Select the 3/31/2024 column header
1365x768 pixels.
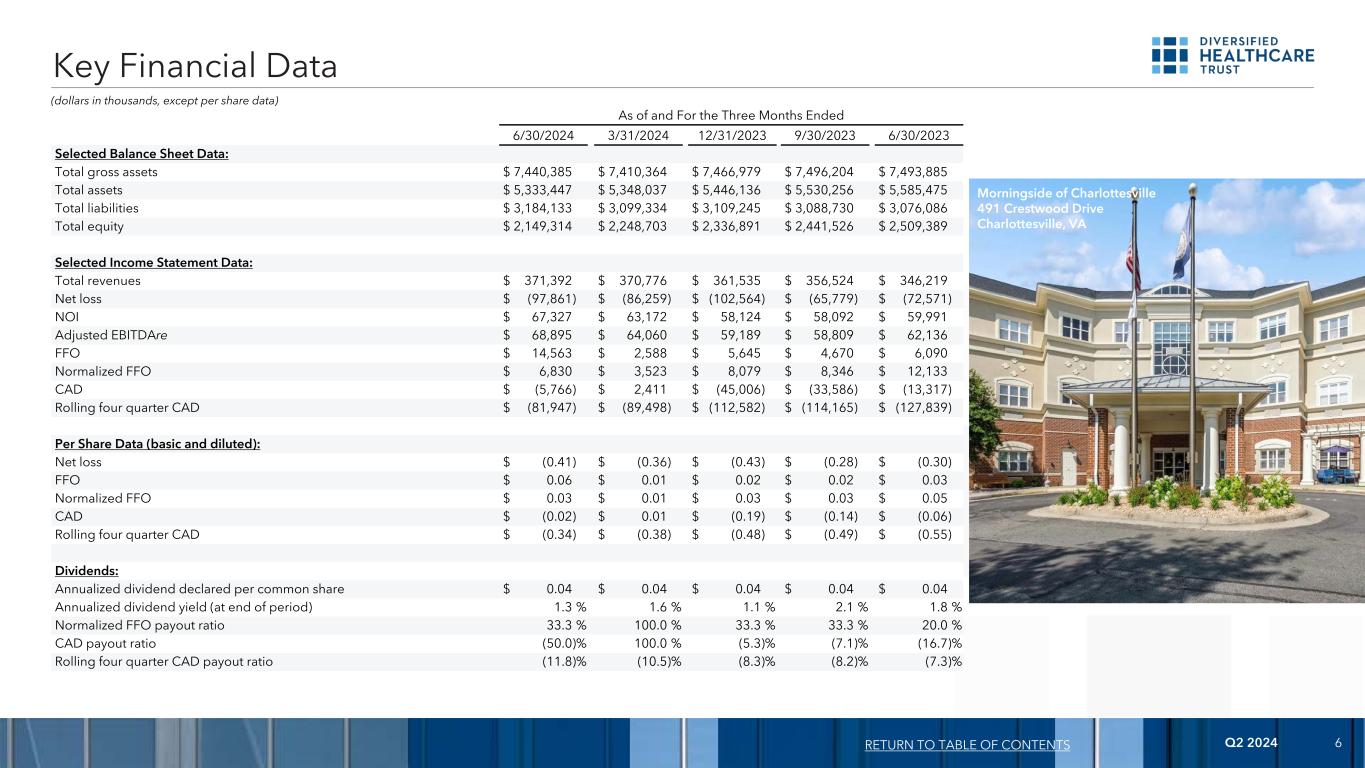[x=639, y=137]
